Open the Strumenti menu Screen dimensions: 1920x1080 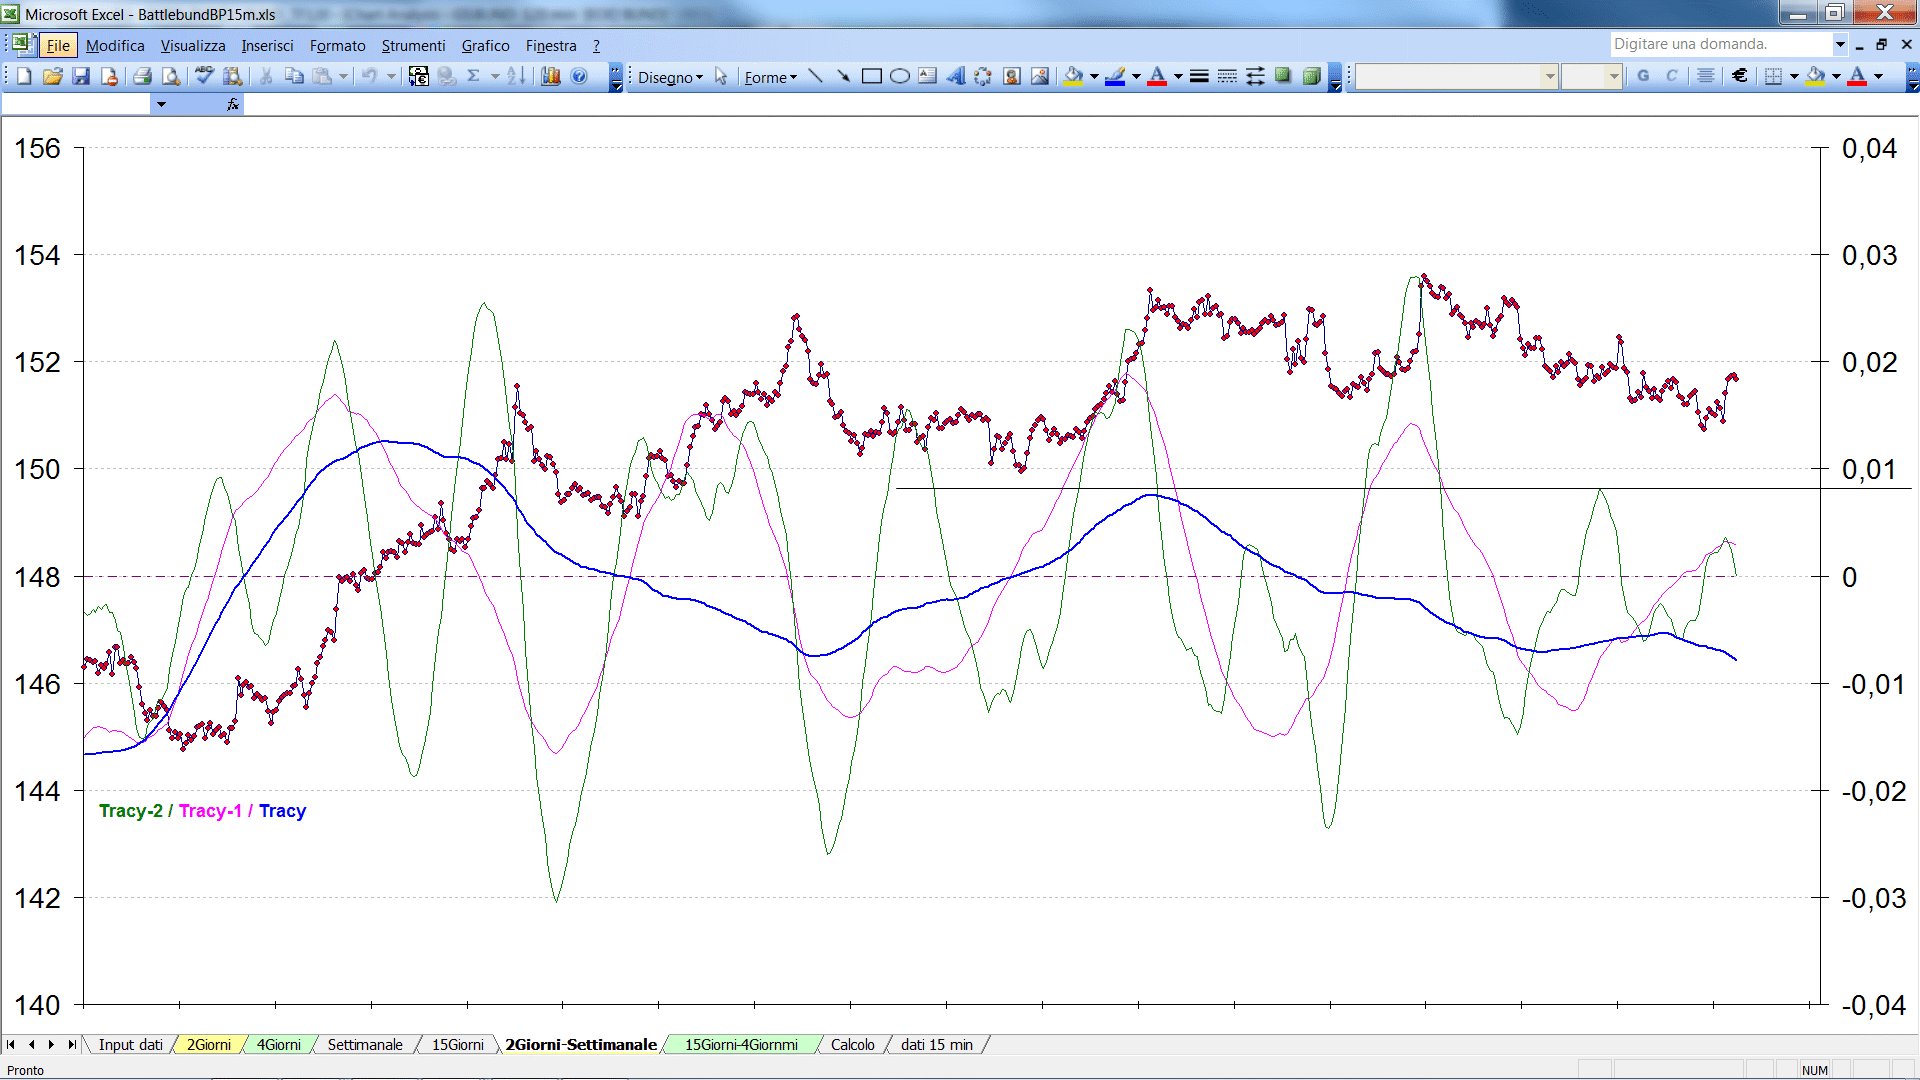pos(413,45)
